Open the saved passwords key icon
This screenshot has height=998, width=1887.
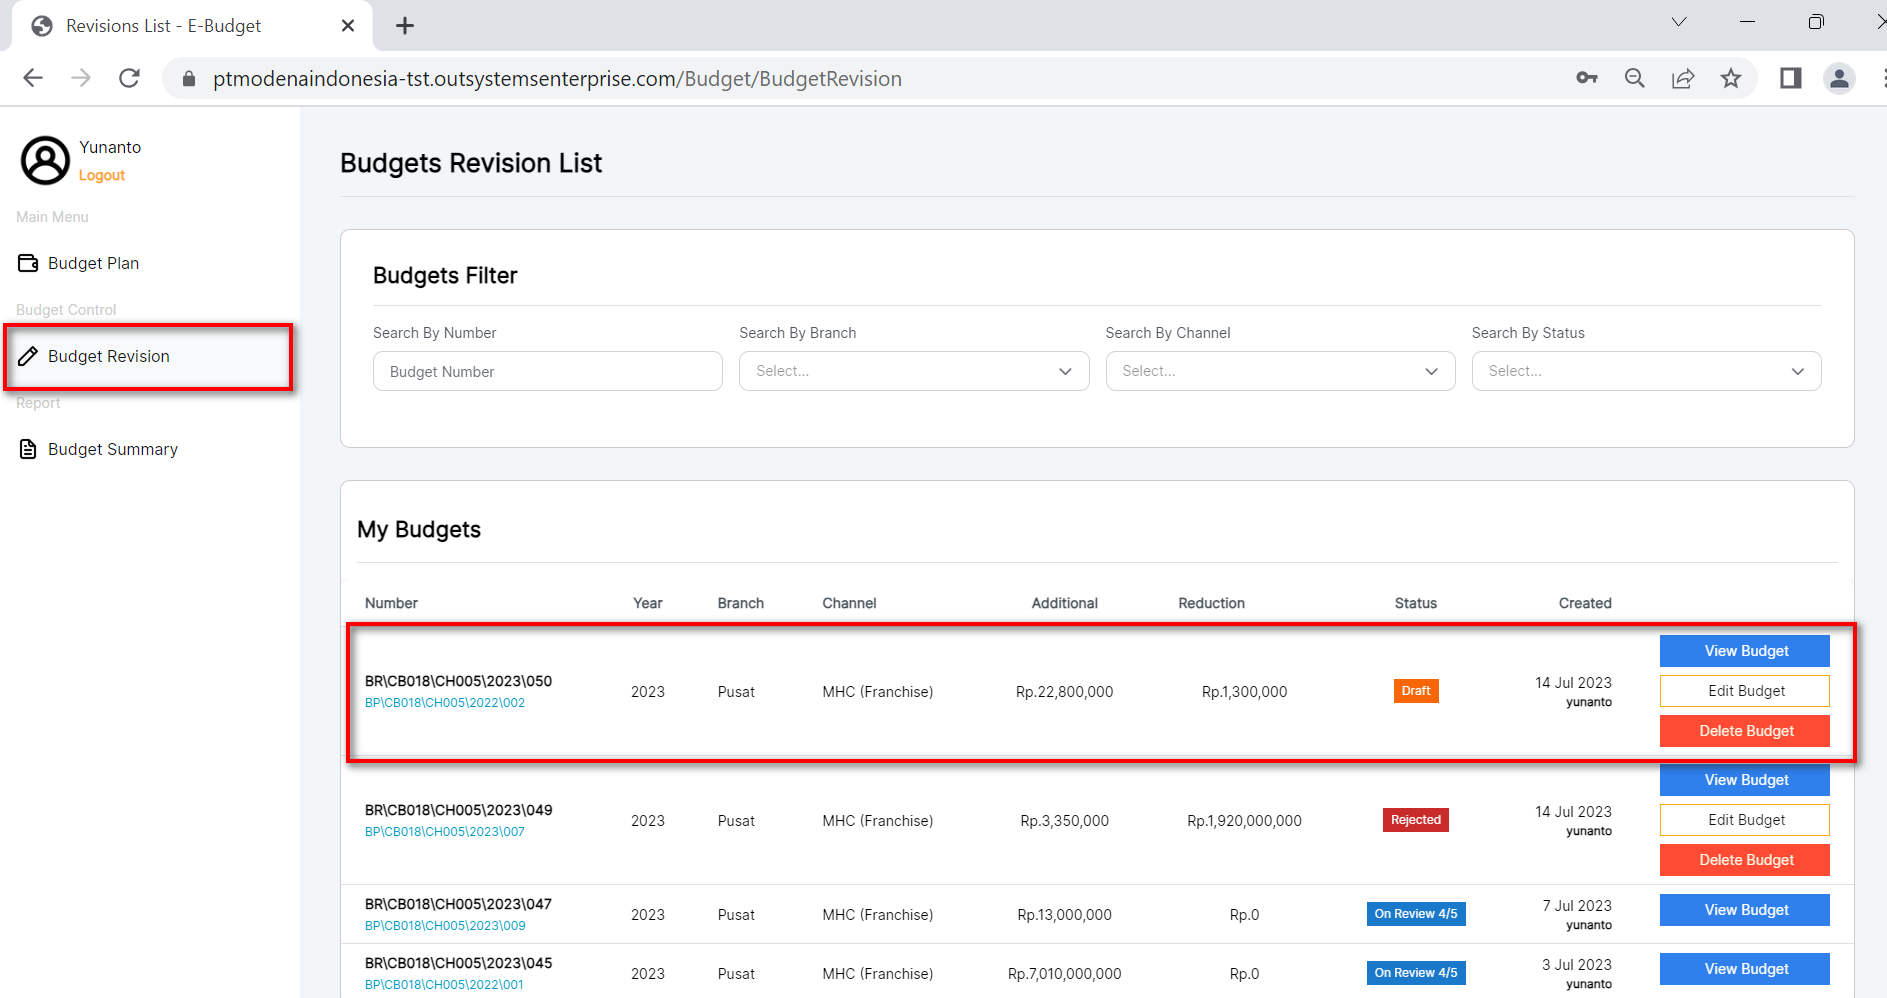tap(1587, 78)
